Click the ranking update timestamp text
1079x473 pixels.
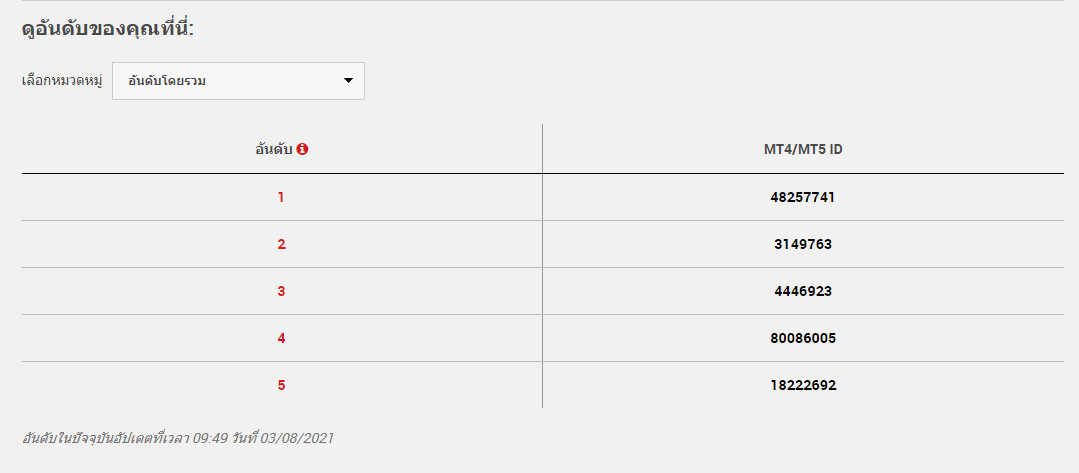(x=178, y=438)
